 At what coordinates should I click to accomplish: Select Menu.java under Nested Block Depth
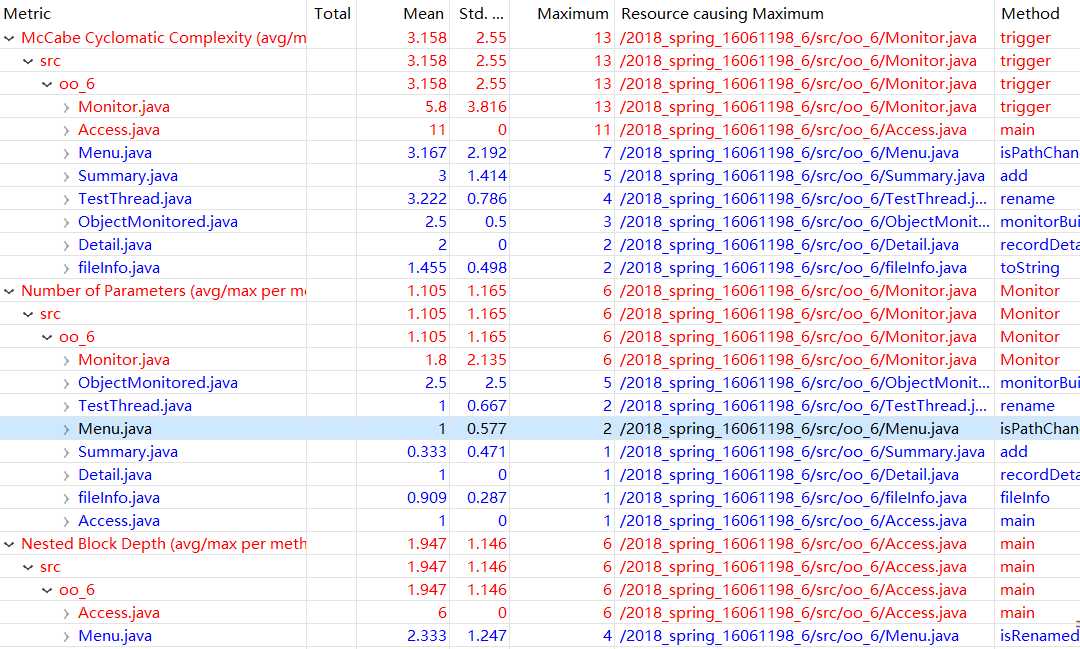coord(115,636)
